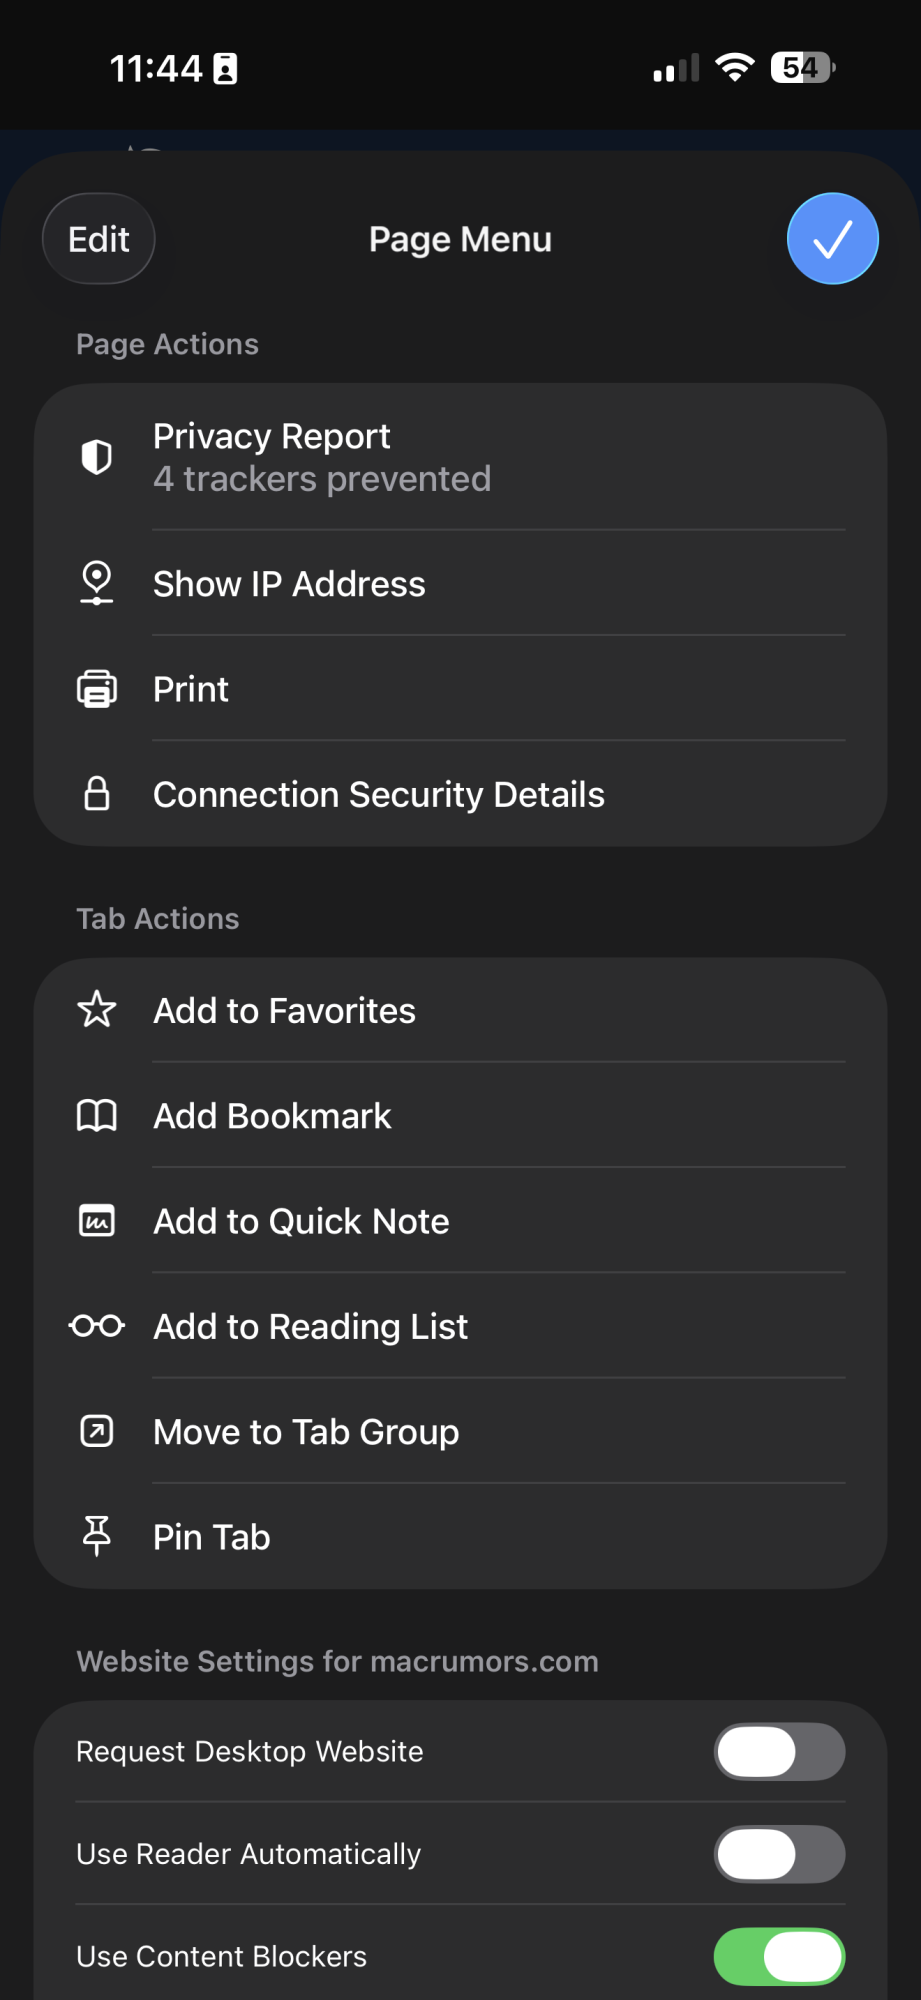The width and height of the screenshot is (921, 2000).
Task: Tap the printer icon
Action: tap(97, 689)
